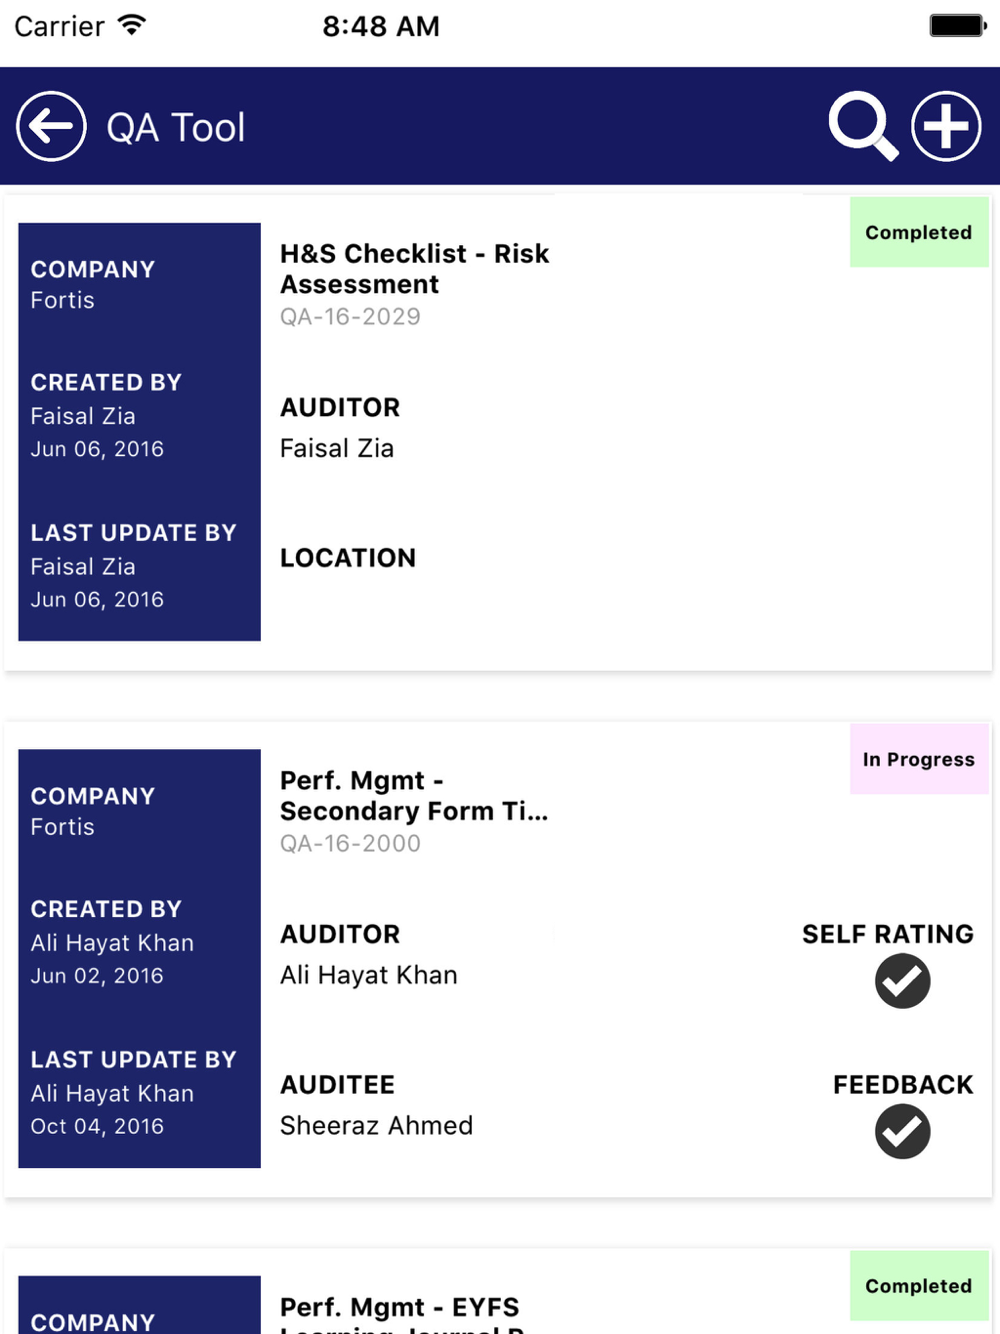Tap the add new audit plus icon
The image size is (1000, 1334).
point(945,126)
